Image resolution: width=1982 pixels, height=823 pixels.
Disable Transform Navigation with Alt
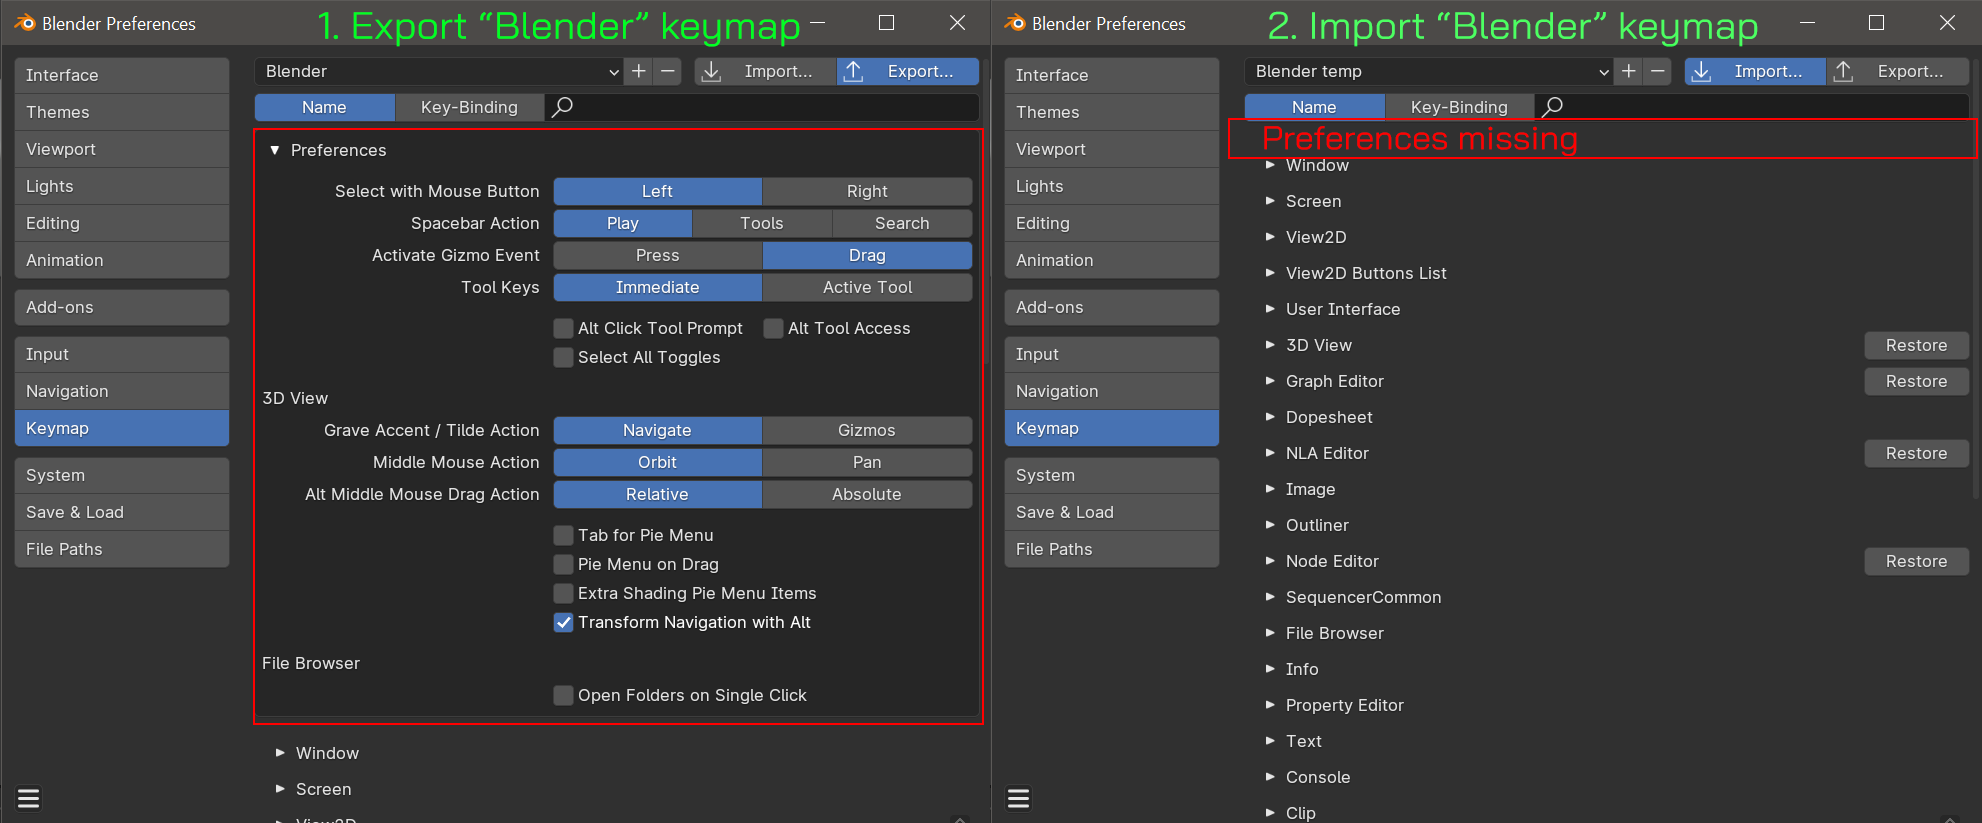[564, 622]
